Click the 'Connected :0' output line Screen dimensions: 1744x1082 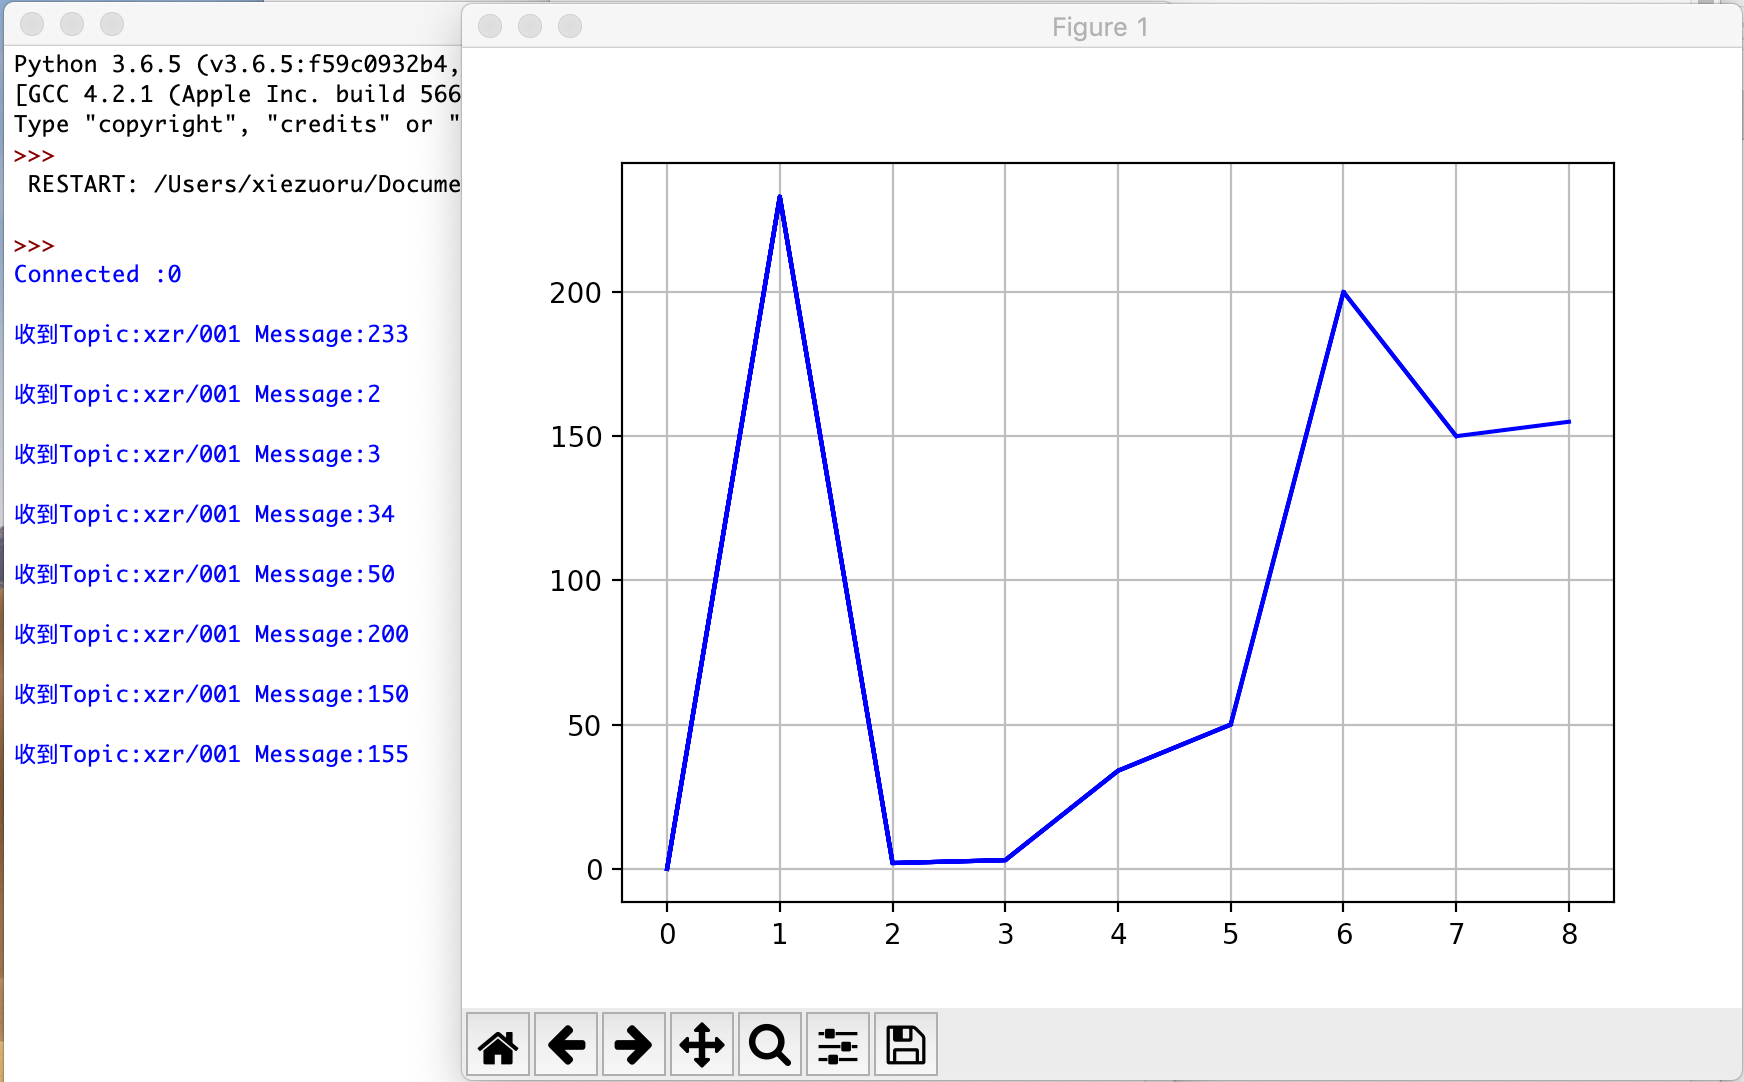click(x=98, y=274)
